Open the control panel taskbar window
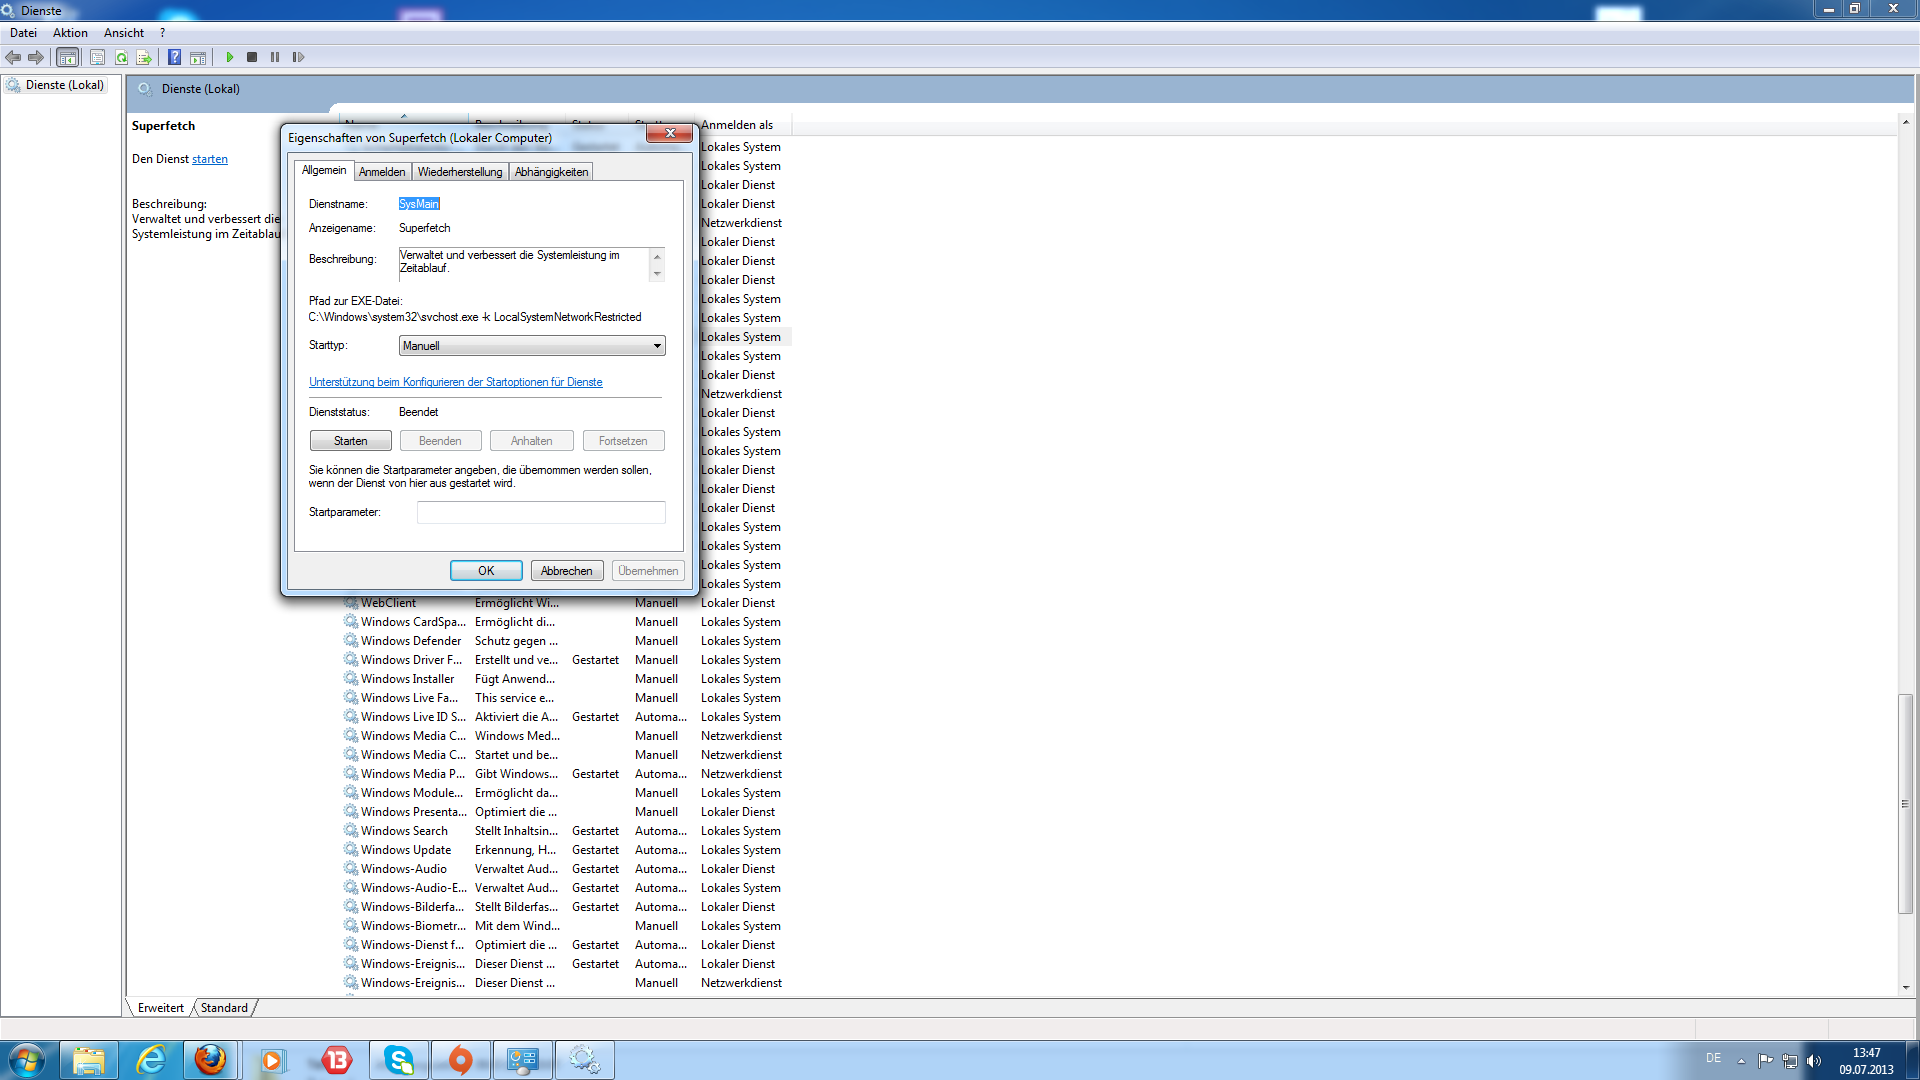This screenshot has height=1080, width=1920. pyautogui.click(x=522, y=1060)
